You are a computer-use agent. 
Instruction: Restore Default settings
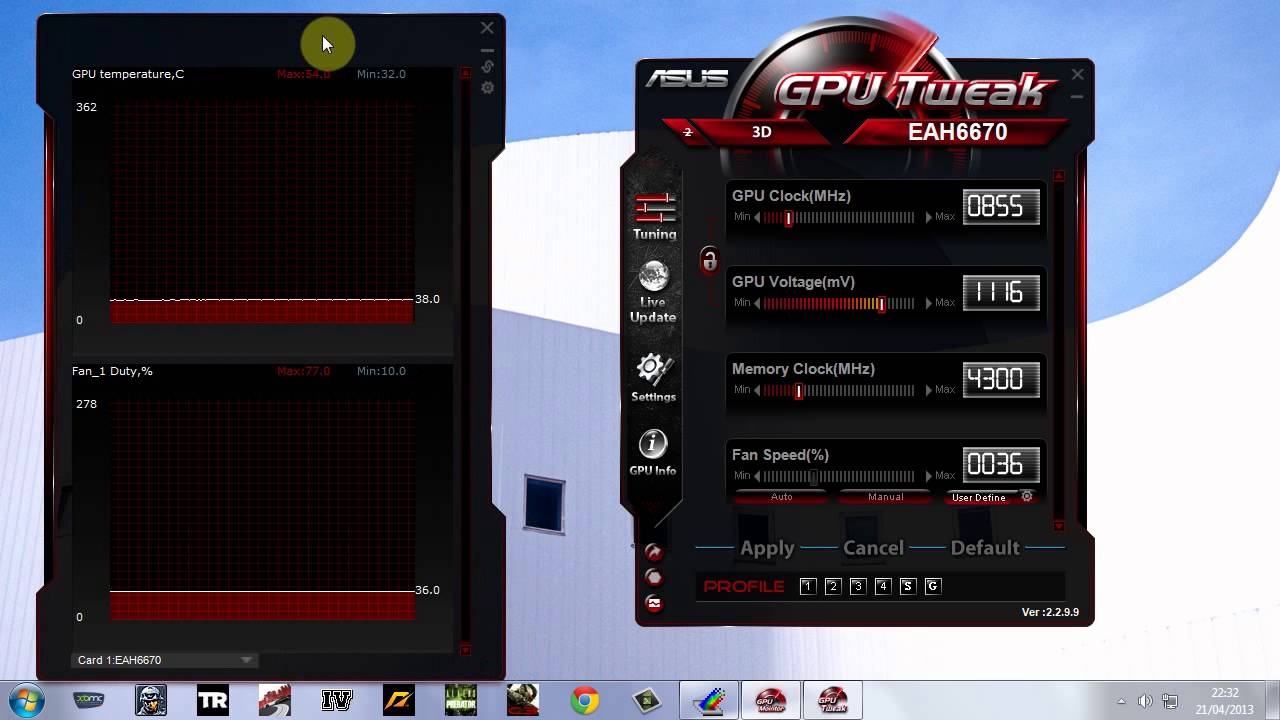985,548
